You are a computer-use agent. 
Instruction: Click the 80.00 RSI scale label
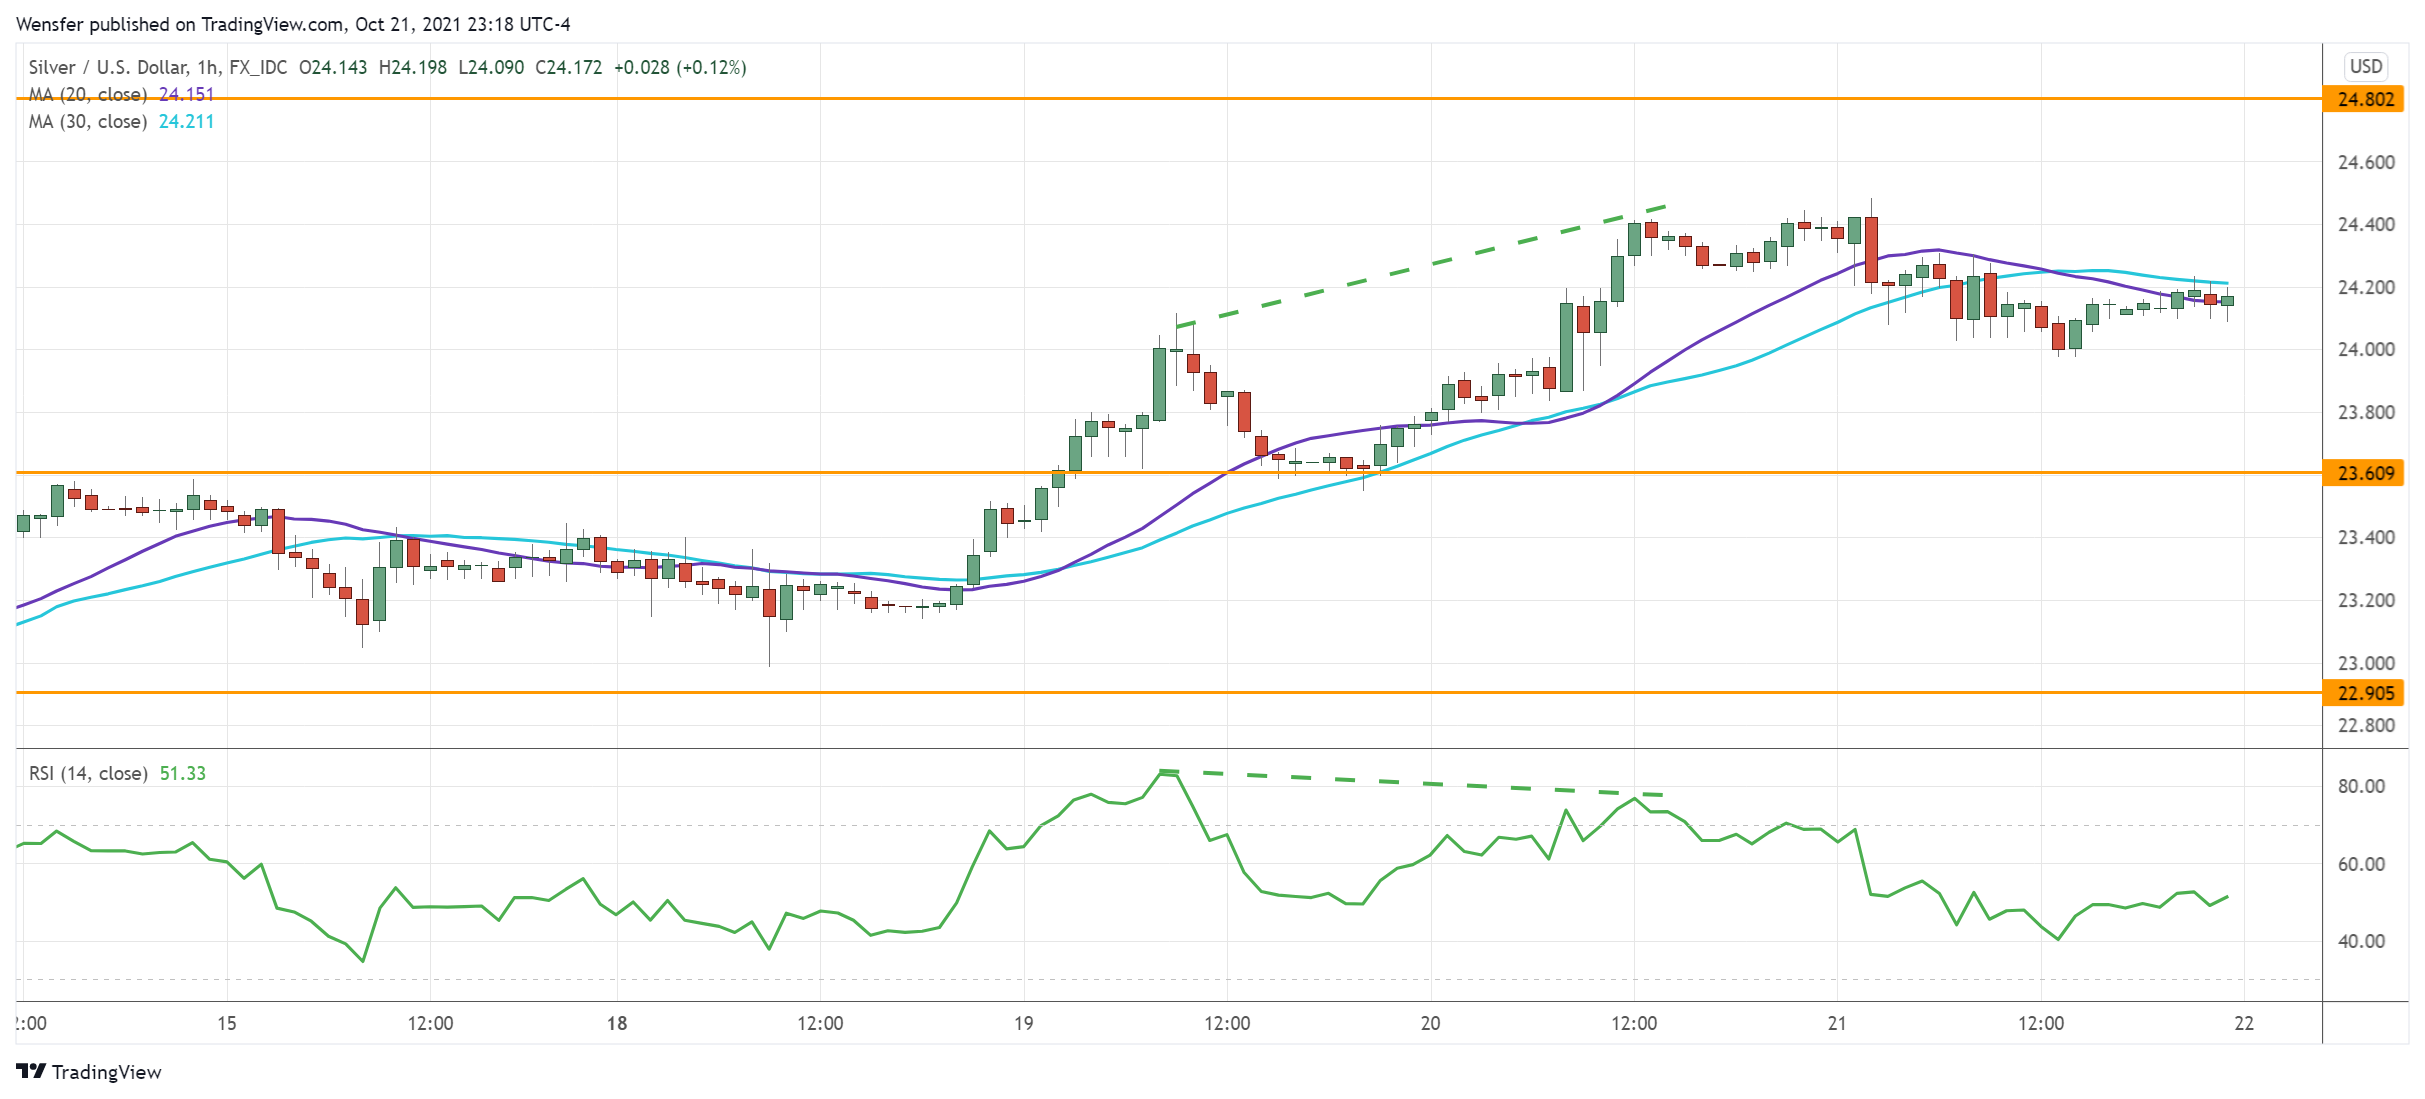coord(2360,786)
